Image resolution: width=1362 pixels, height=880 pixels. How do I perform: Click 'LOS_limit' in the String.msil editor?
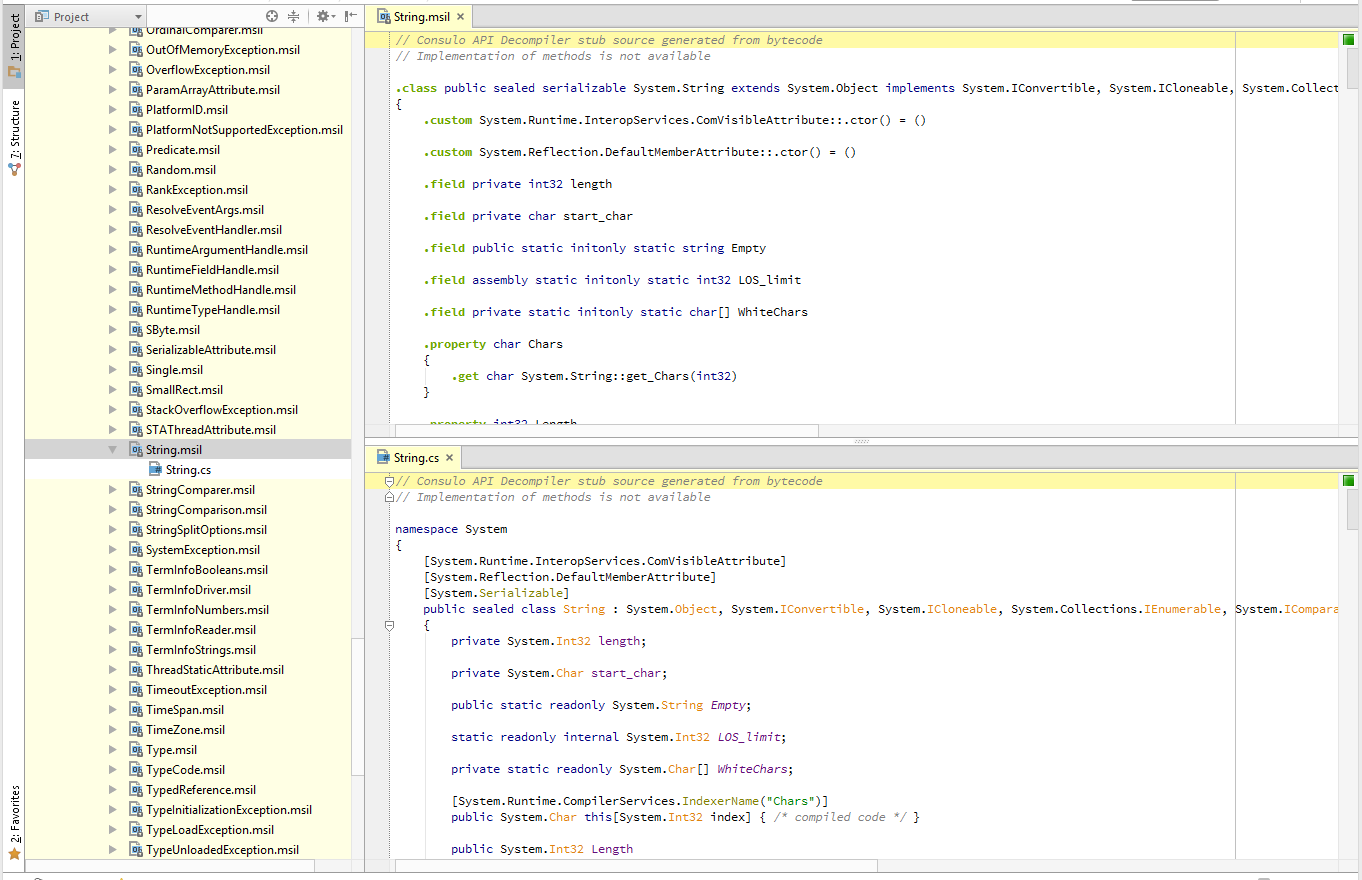(x=769, y=280)
